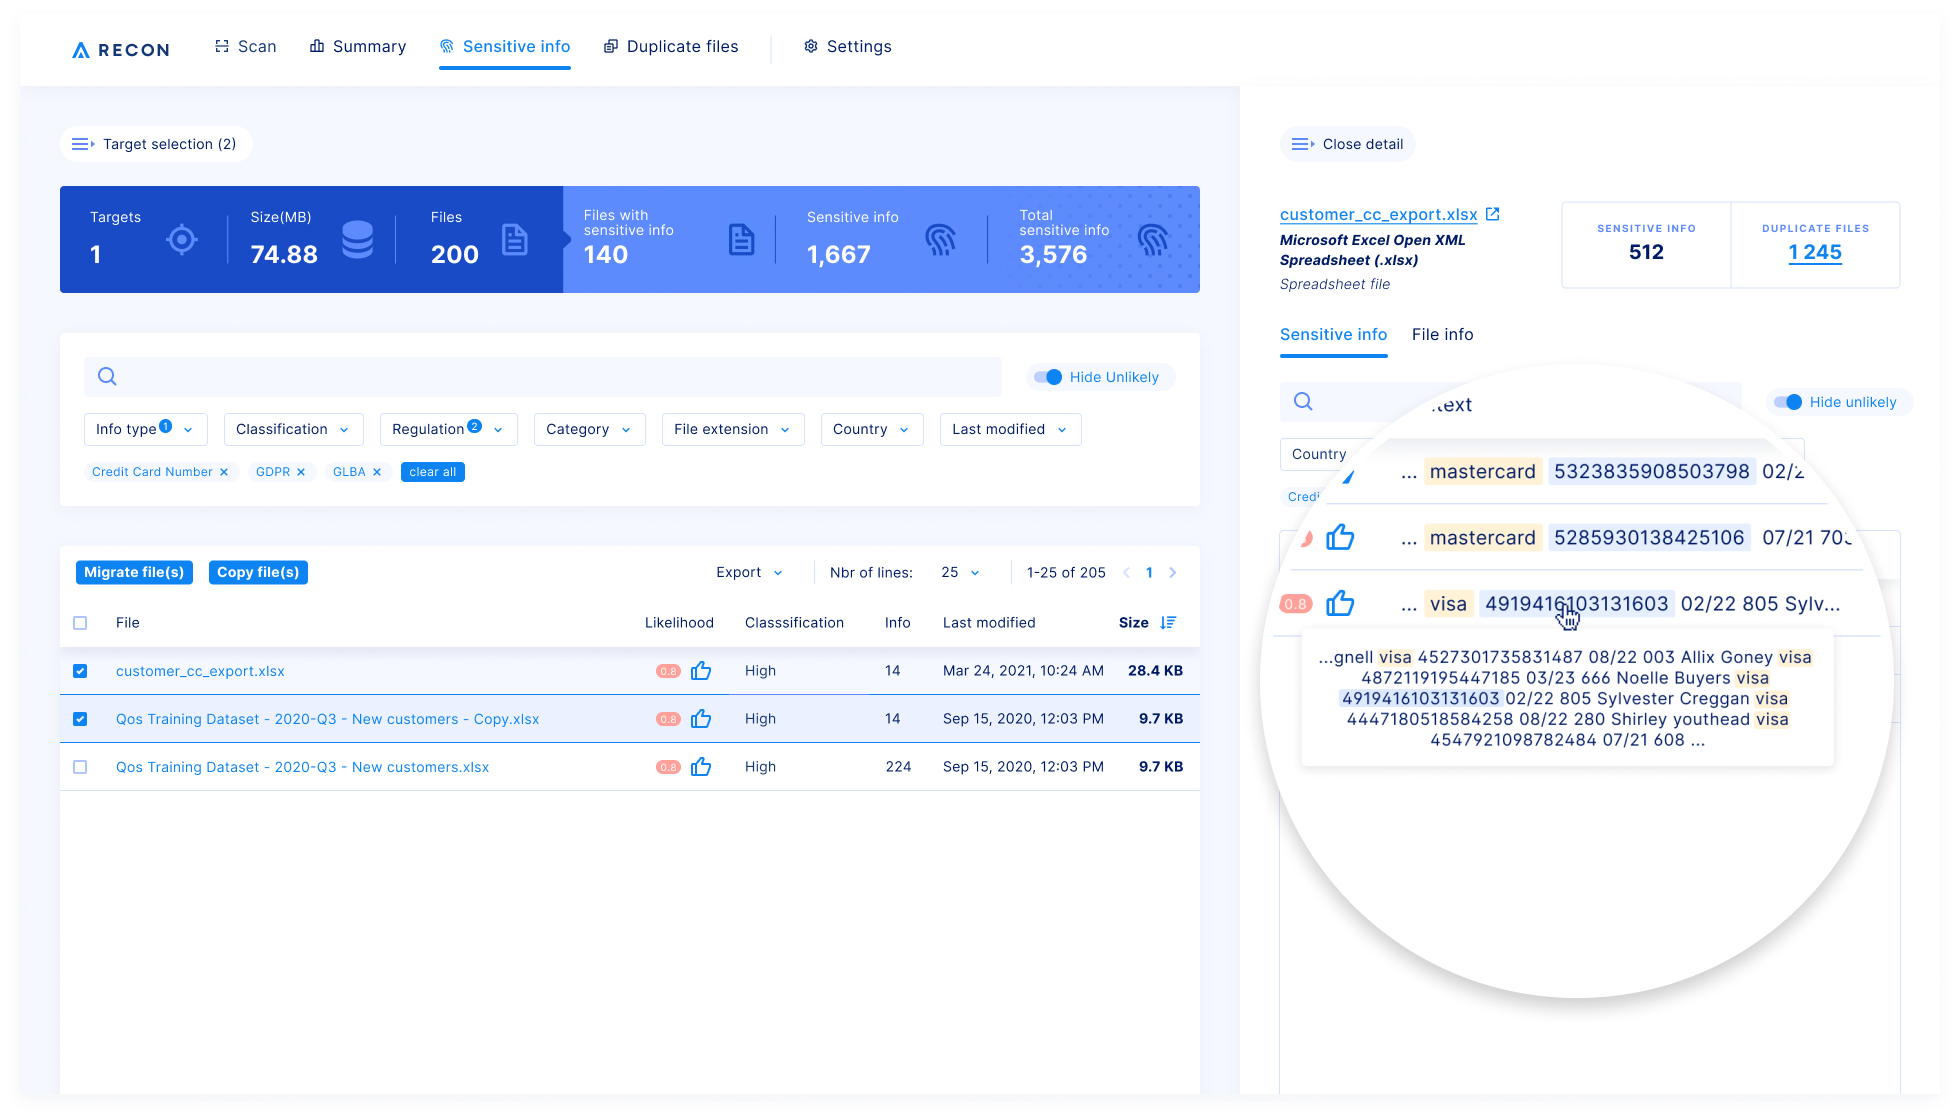Go to the next results page arrow

[x=1173, y=573]
